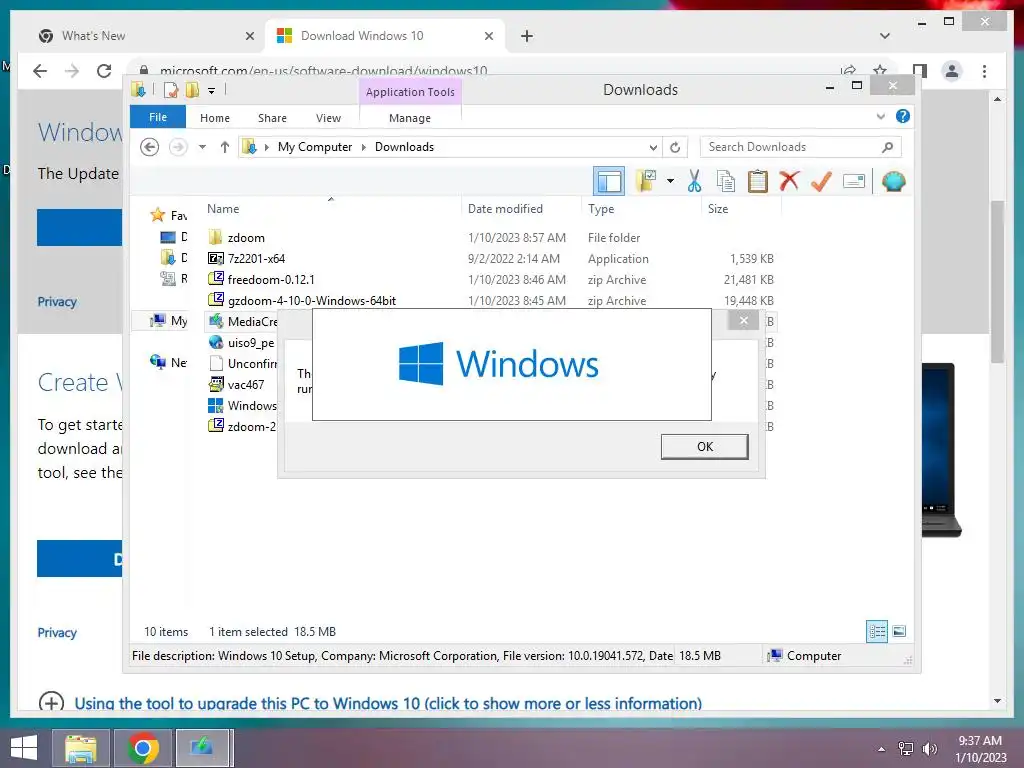The height and width of the screenshot is (768, 1024).
Task: Open the File tab in Explorer
Action: [x=158, y=117]
